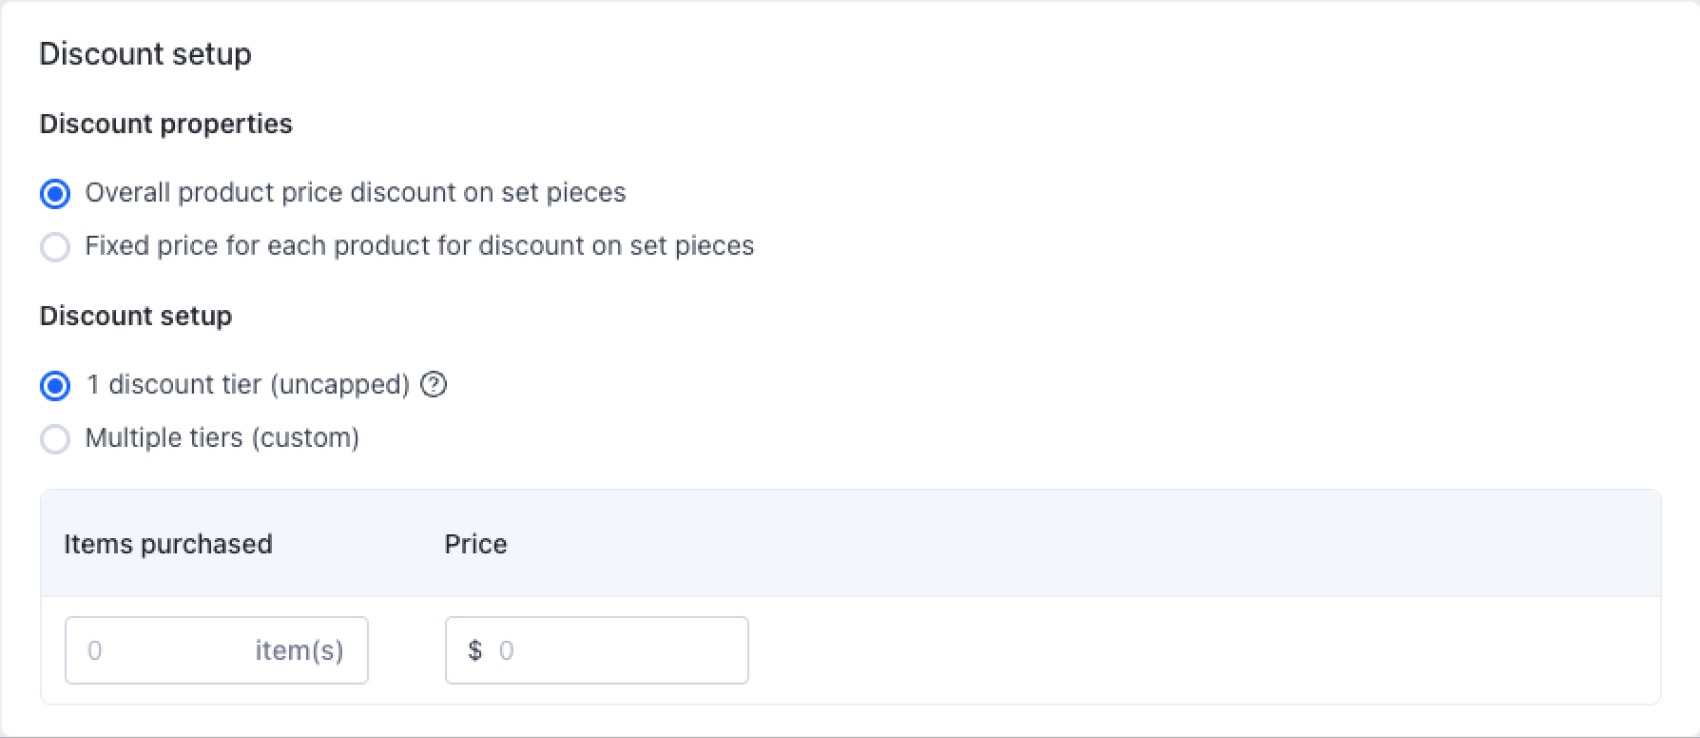Image resolution: width=1700 pixels, height=738 pixels.
Task: Click the Discount setup section heading
Action: [135, 316]
